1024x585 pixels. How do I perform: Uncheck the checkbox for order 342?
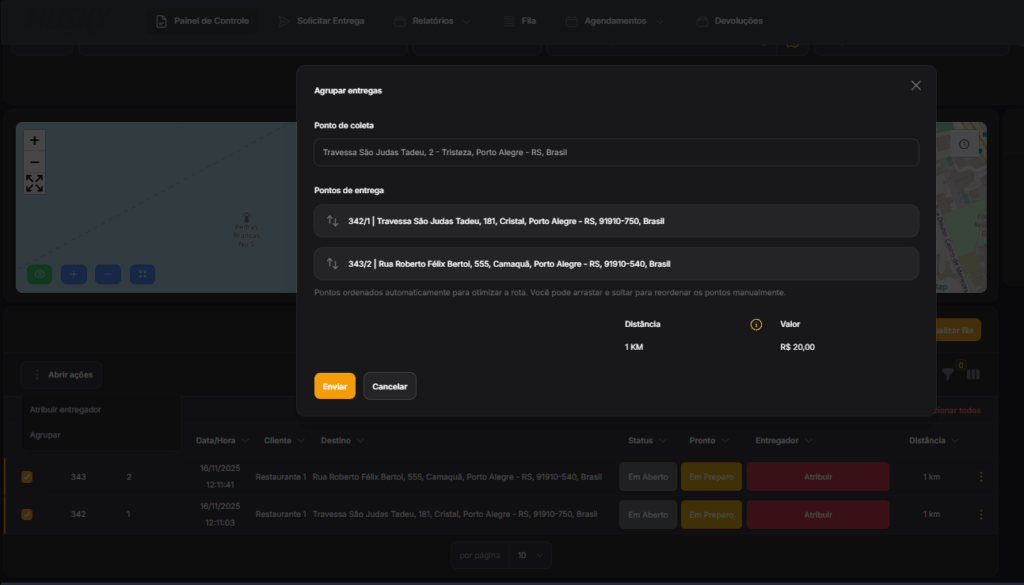click(27, 514)
